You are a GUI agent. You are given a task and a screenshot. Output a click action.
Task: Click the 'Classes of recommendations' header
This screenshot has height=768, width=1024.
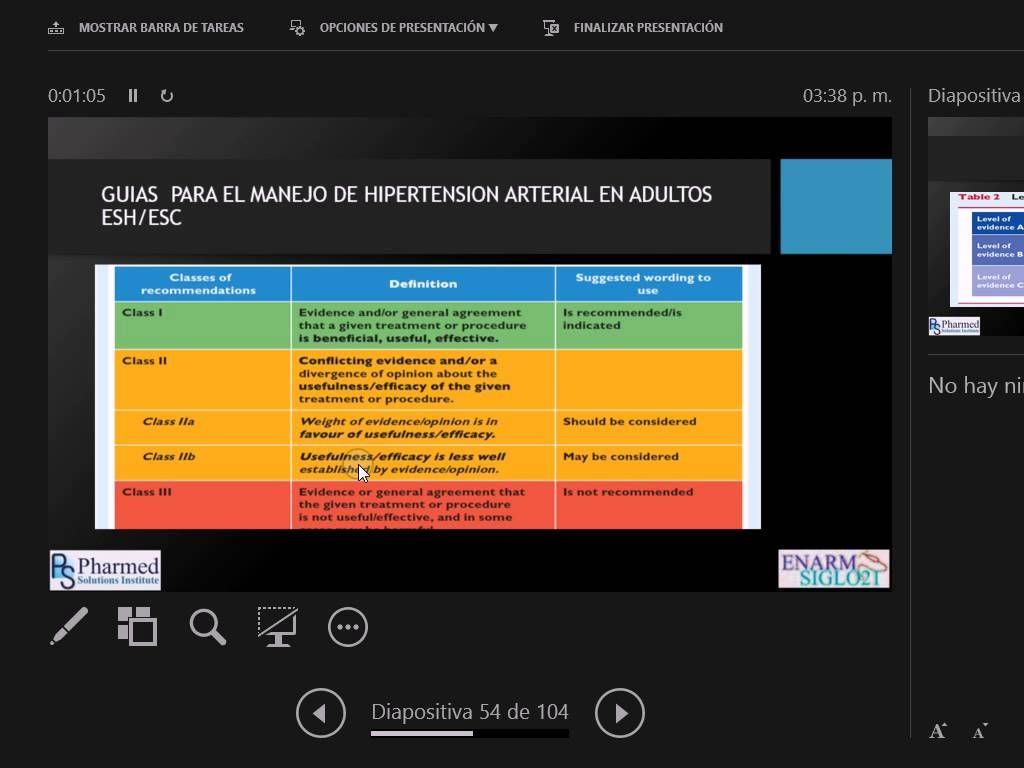[x=202, y=283]
